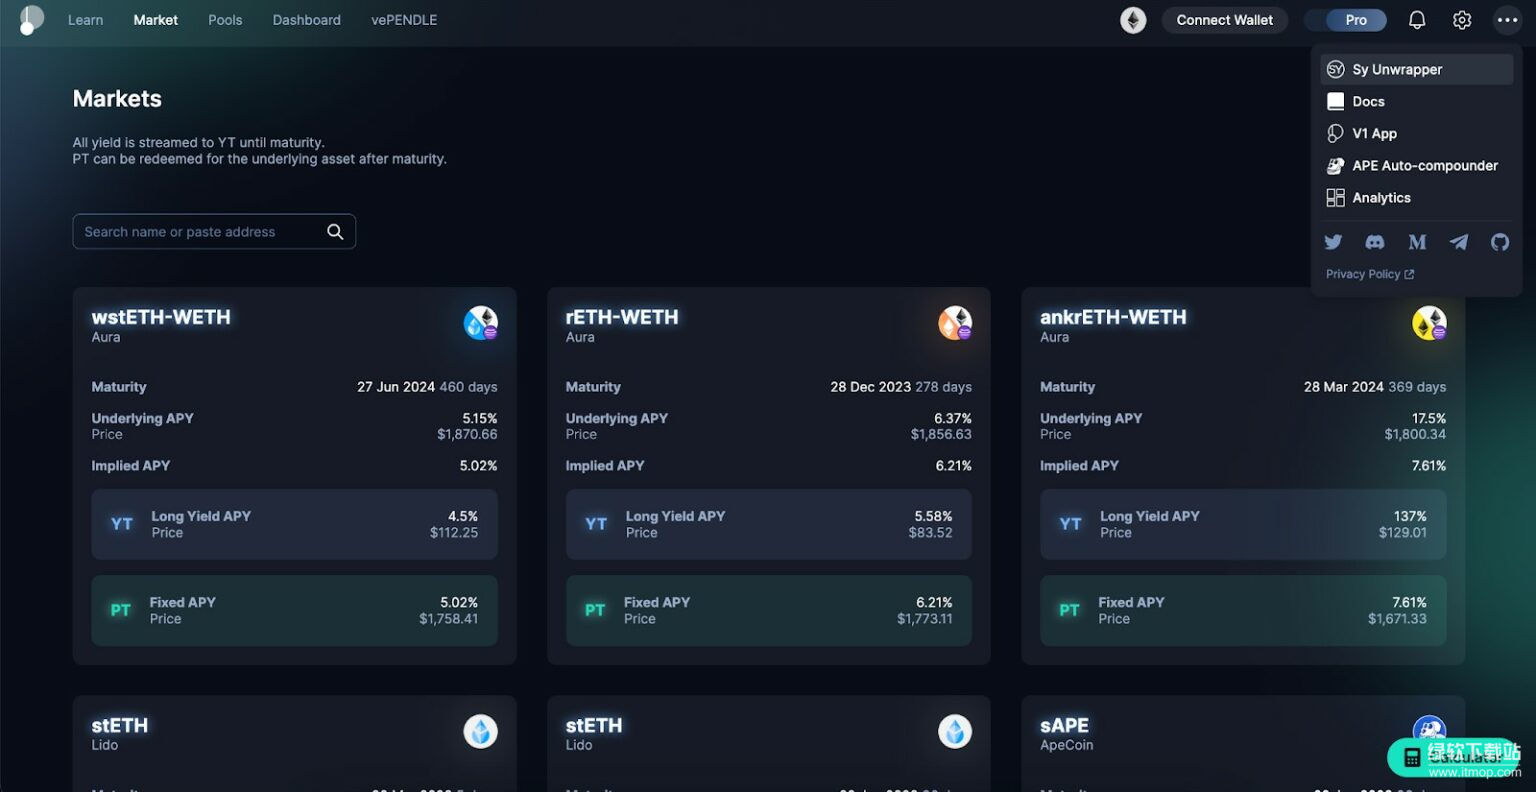Open the Telegram social link icon
Viewport: 1536px width, 792px height.
(x=1459, y=242)
